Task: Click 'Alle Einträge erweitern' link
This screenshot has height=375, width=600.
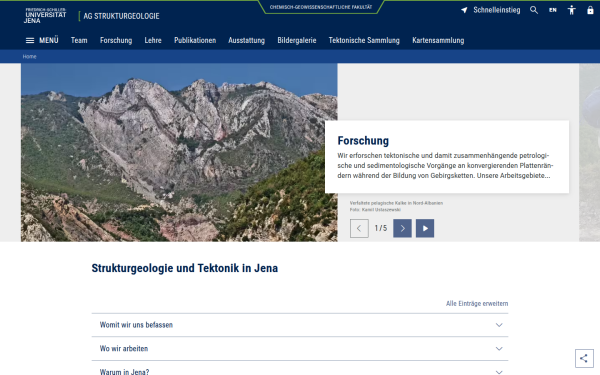Action: point(477,303)
